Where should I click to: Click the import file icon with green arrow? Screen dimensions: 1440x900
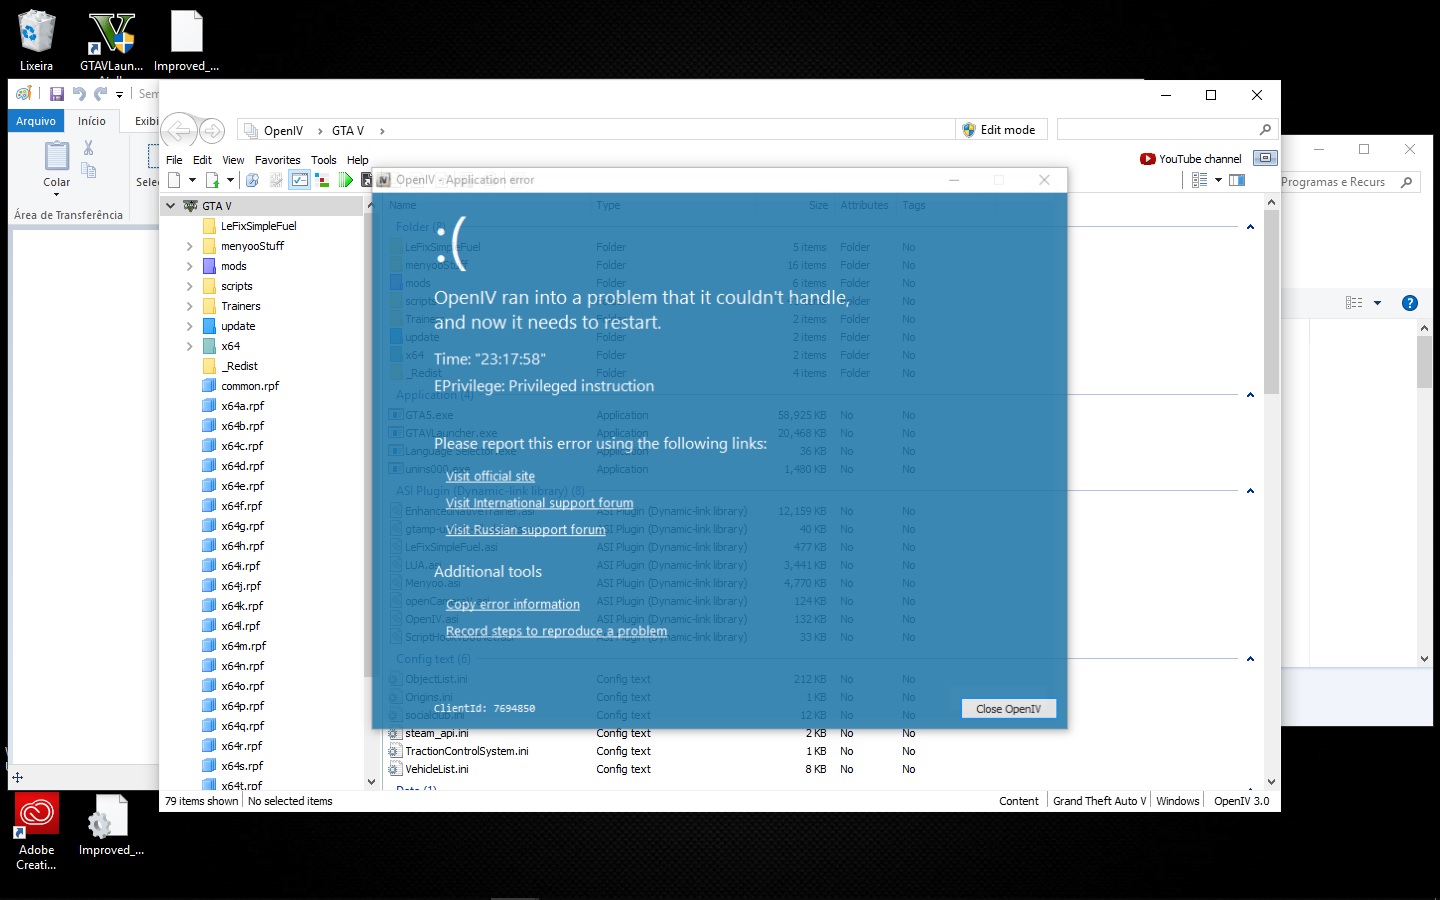pyautogui.click(x=212, y=180)
